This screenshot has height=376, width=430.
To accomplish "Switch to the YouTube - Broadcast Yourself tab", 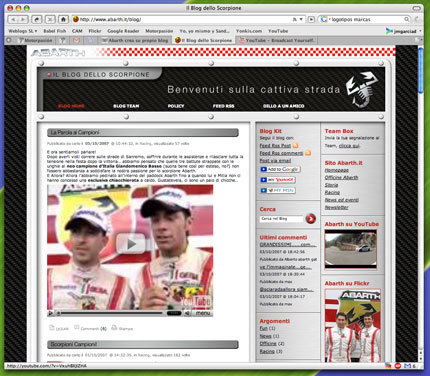I will (276, 40).
